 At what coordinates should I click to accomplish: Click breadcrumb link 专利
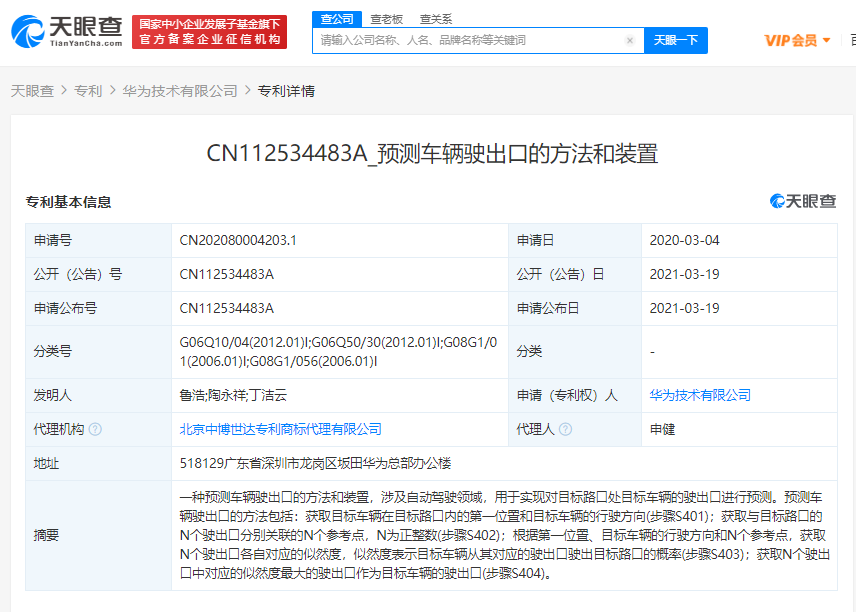[x=83, y=89]
